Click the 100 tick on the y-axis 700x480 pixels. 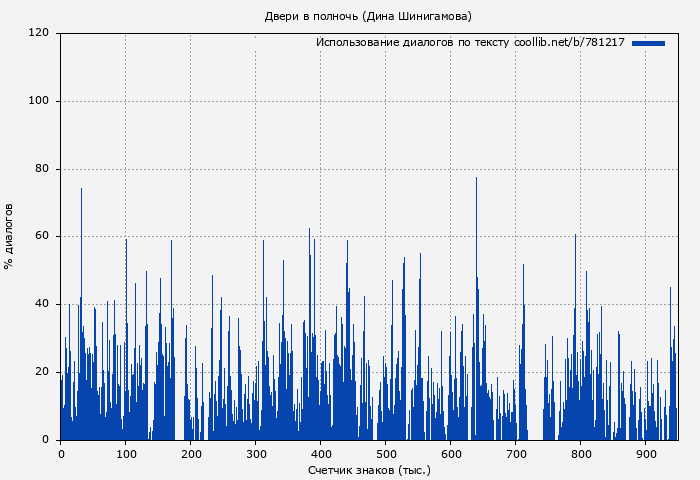(x=39, y=101)
